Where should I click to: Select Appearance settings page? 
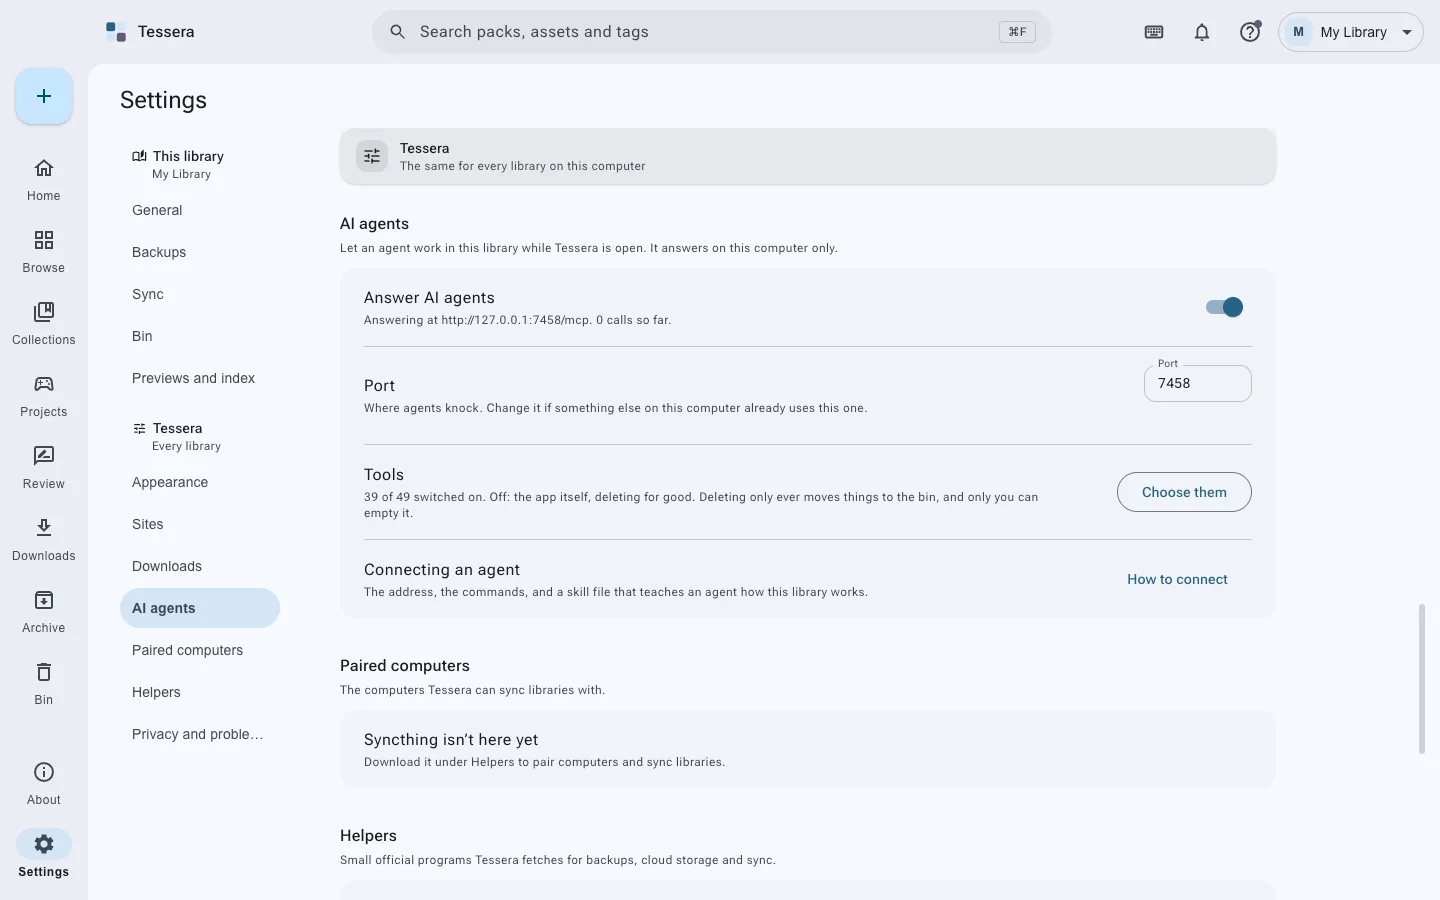(200, 482)
